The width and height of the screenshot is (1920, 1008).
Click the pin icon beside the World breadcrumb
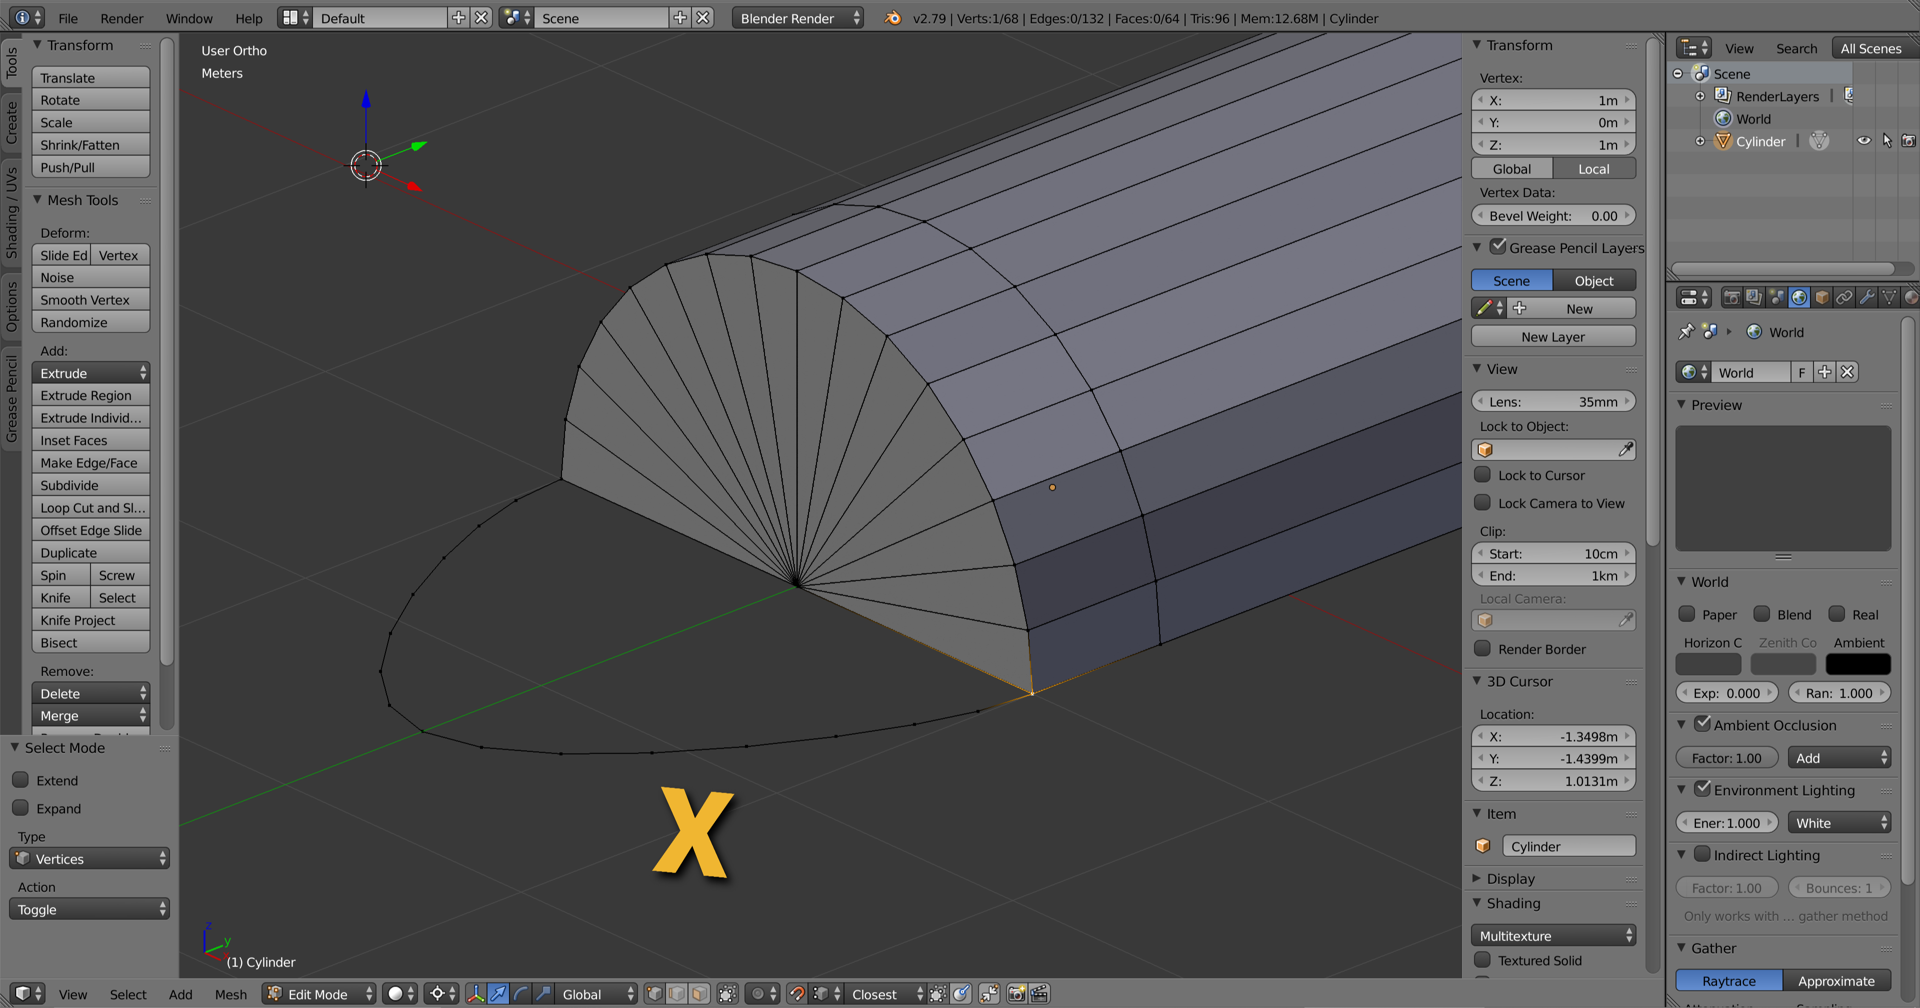pyautogui.click(x=1686, y=332)
